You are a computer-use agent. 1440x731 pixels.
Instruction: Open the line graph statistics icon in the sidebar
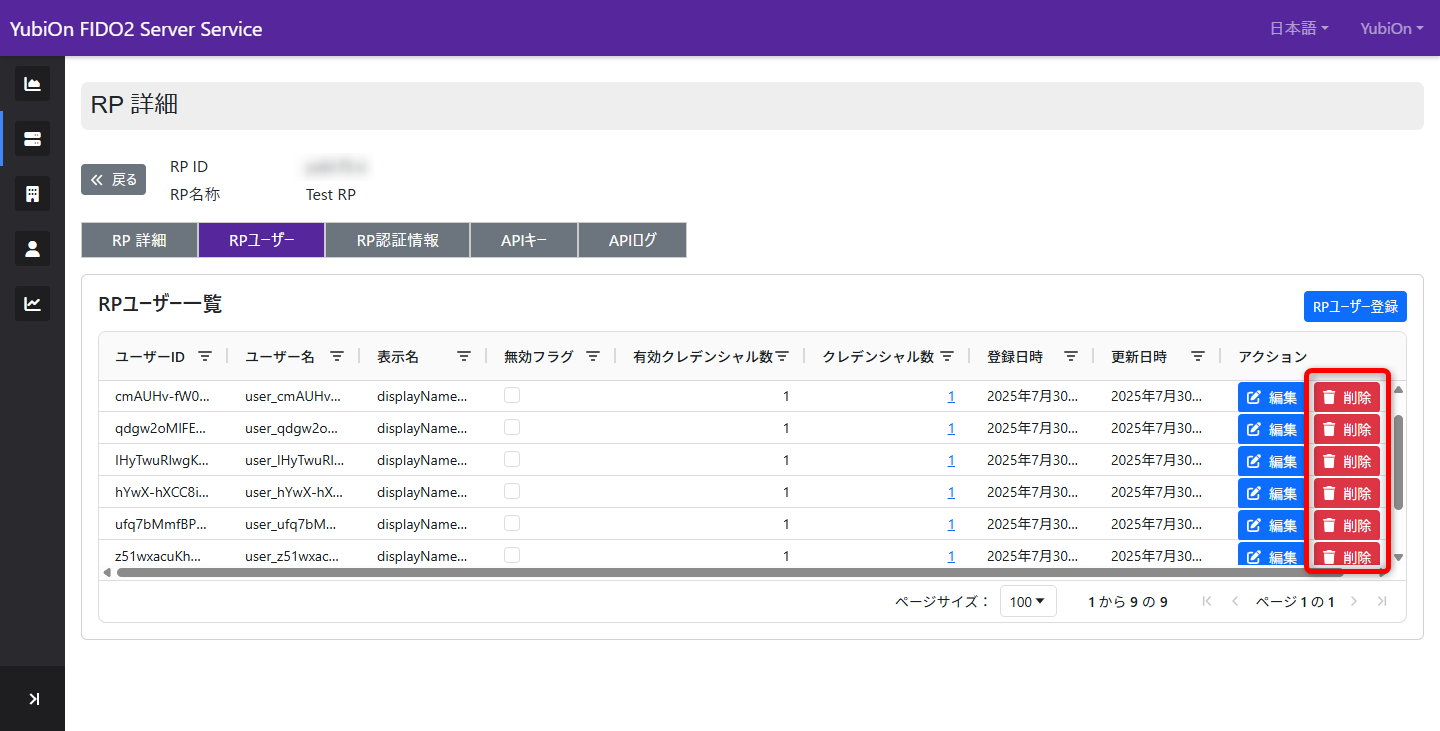32,303
